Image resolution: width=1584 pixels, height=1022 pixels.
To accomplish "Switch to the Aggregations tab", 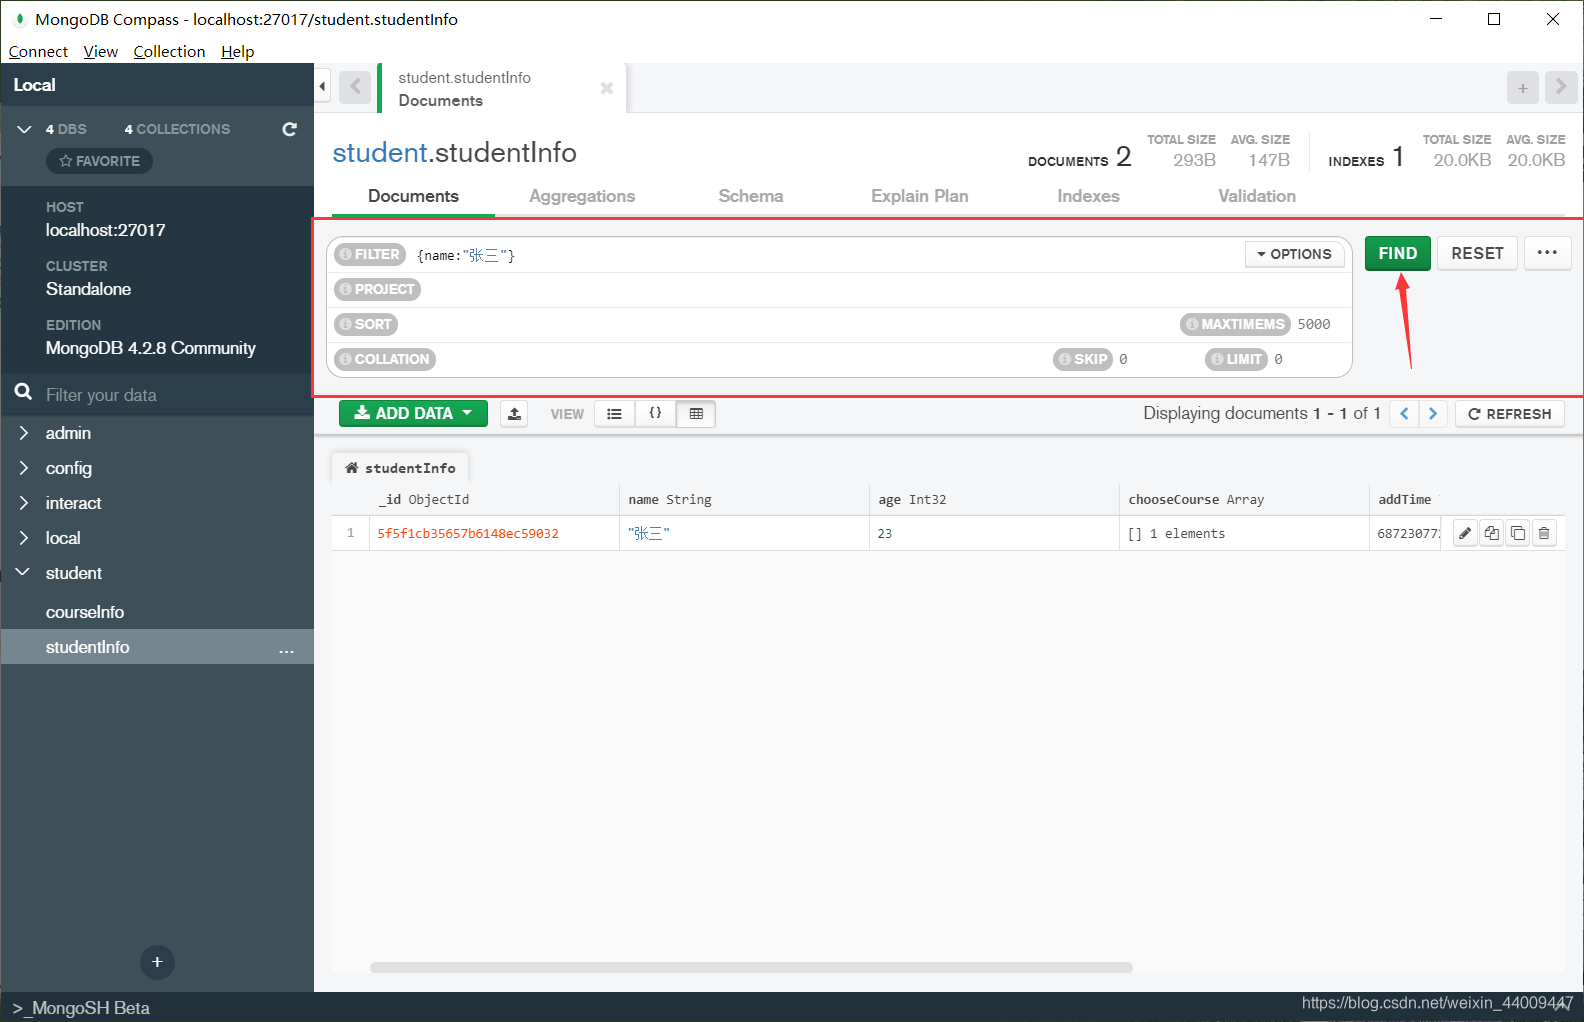I will coord(582,196).
